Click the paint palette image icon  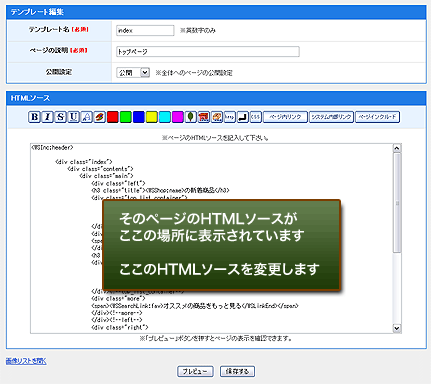pyautogui.click(x=216, y=117)
